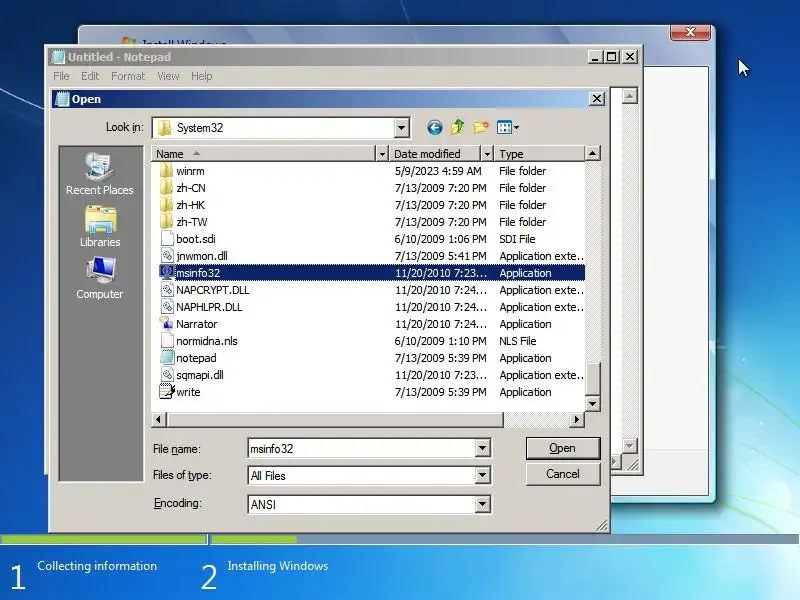Select the '5/9/2023 4:59 AM' date cell

point(438,171)
